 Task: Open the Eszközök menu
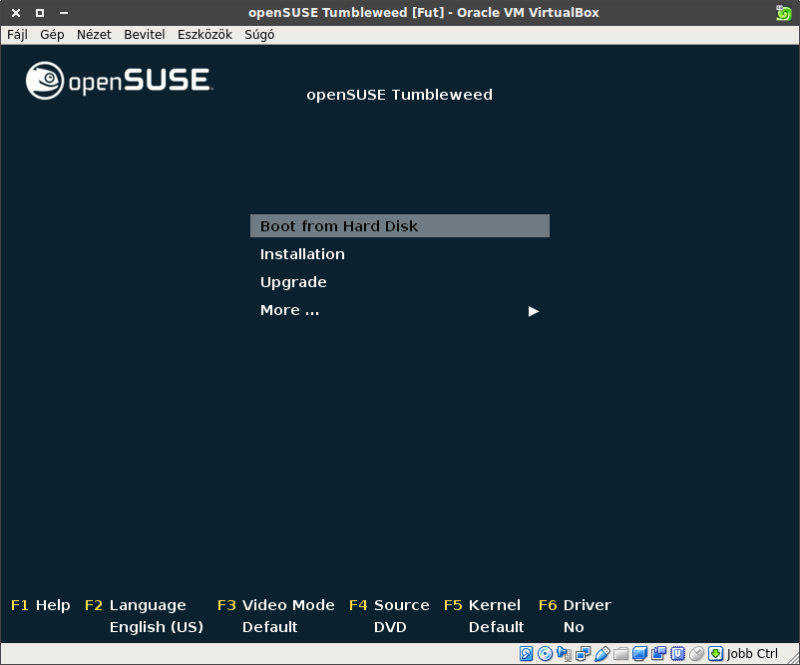[x=205, y=35]
